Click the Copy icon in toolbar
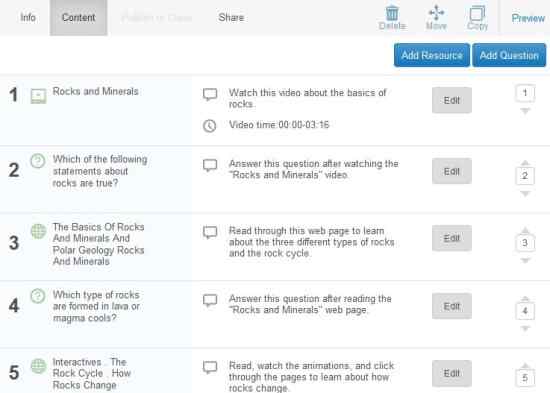 click(477, 14)
